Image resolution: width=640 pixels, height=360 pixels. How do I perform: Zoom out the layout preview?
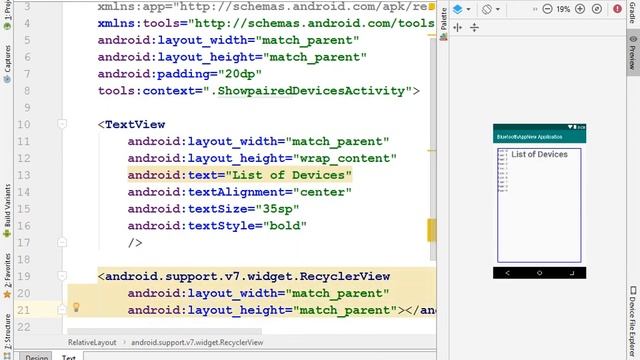click(547, 9)
